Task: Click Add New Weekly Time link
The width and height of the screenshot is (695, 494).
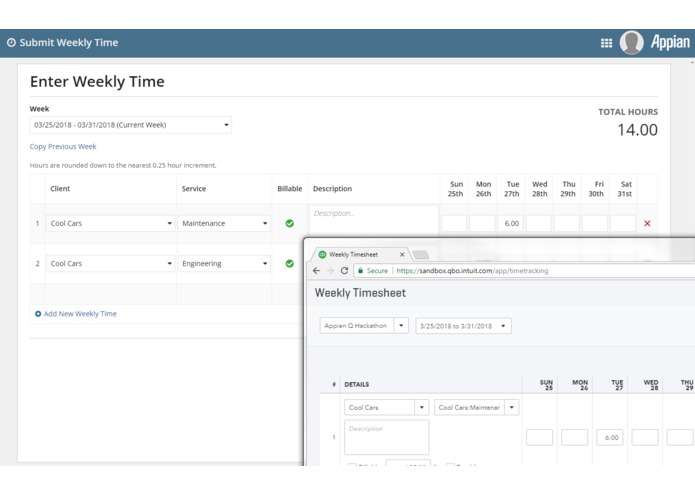Action: click(x=80, y=314)
